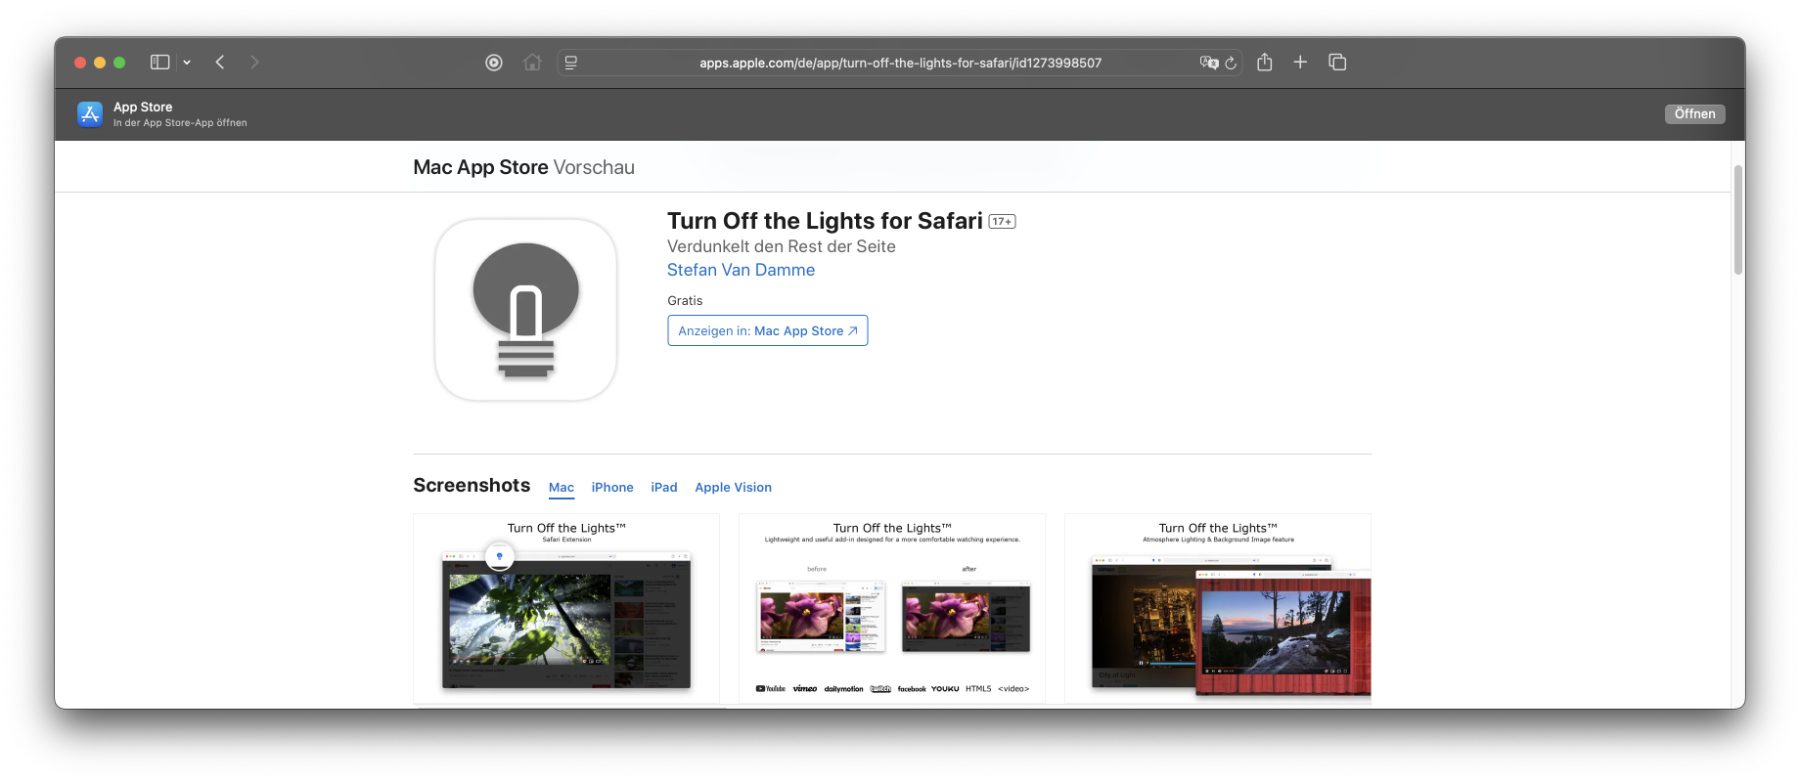Viewport: 1800px width, 781px height.
Task: Select the iPad screenshots tab
Action: click(664, 487)
